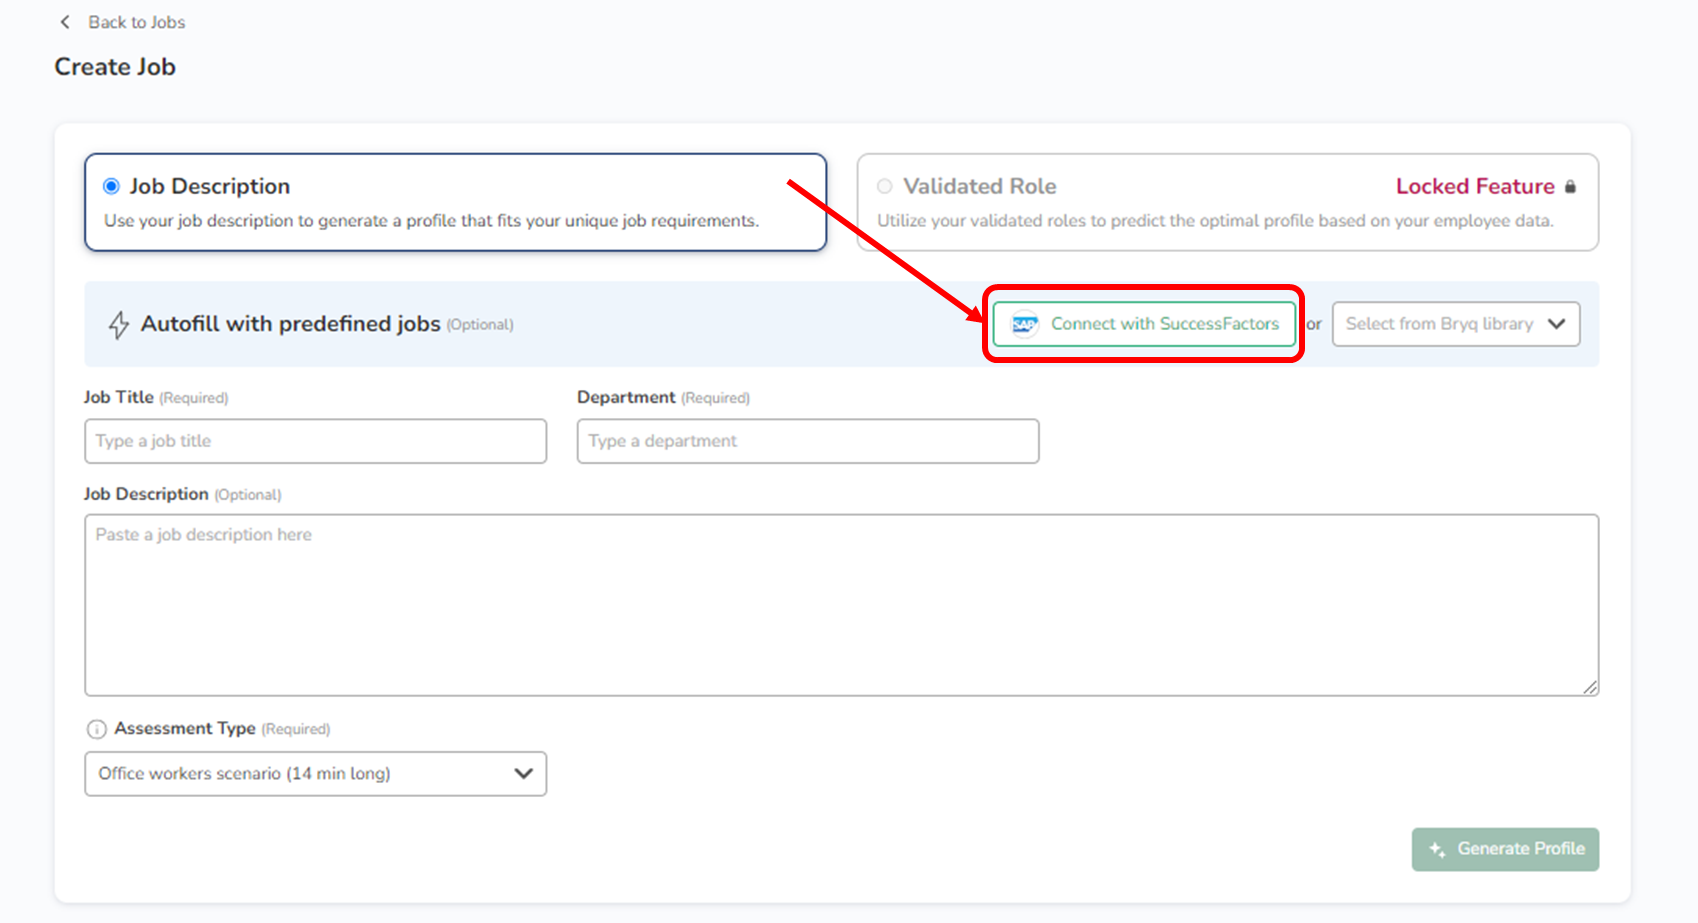Click the chevron in Bryq library selector
Screen dimensions: 1698x923
click(x=1556, y=324)
